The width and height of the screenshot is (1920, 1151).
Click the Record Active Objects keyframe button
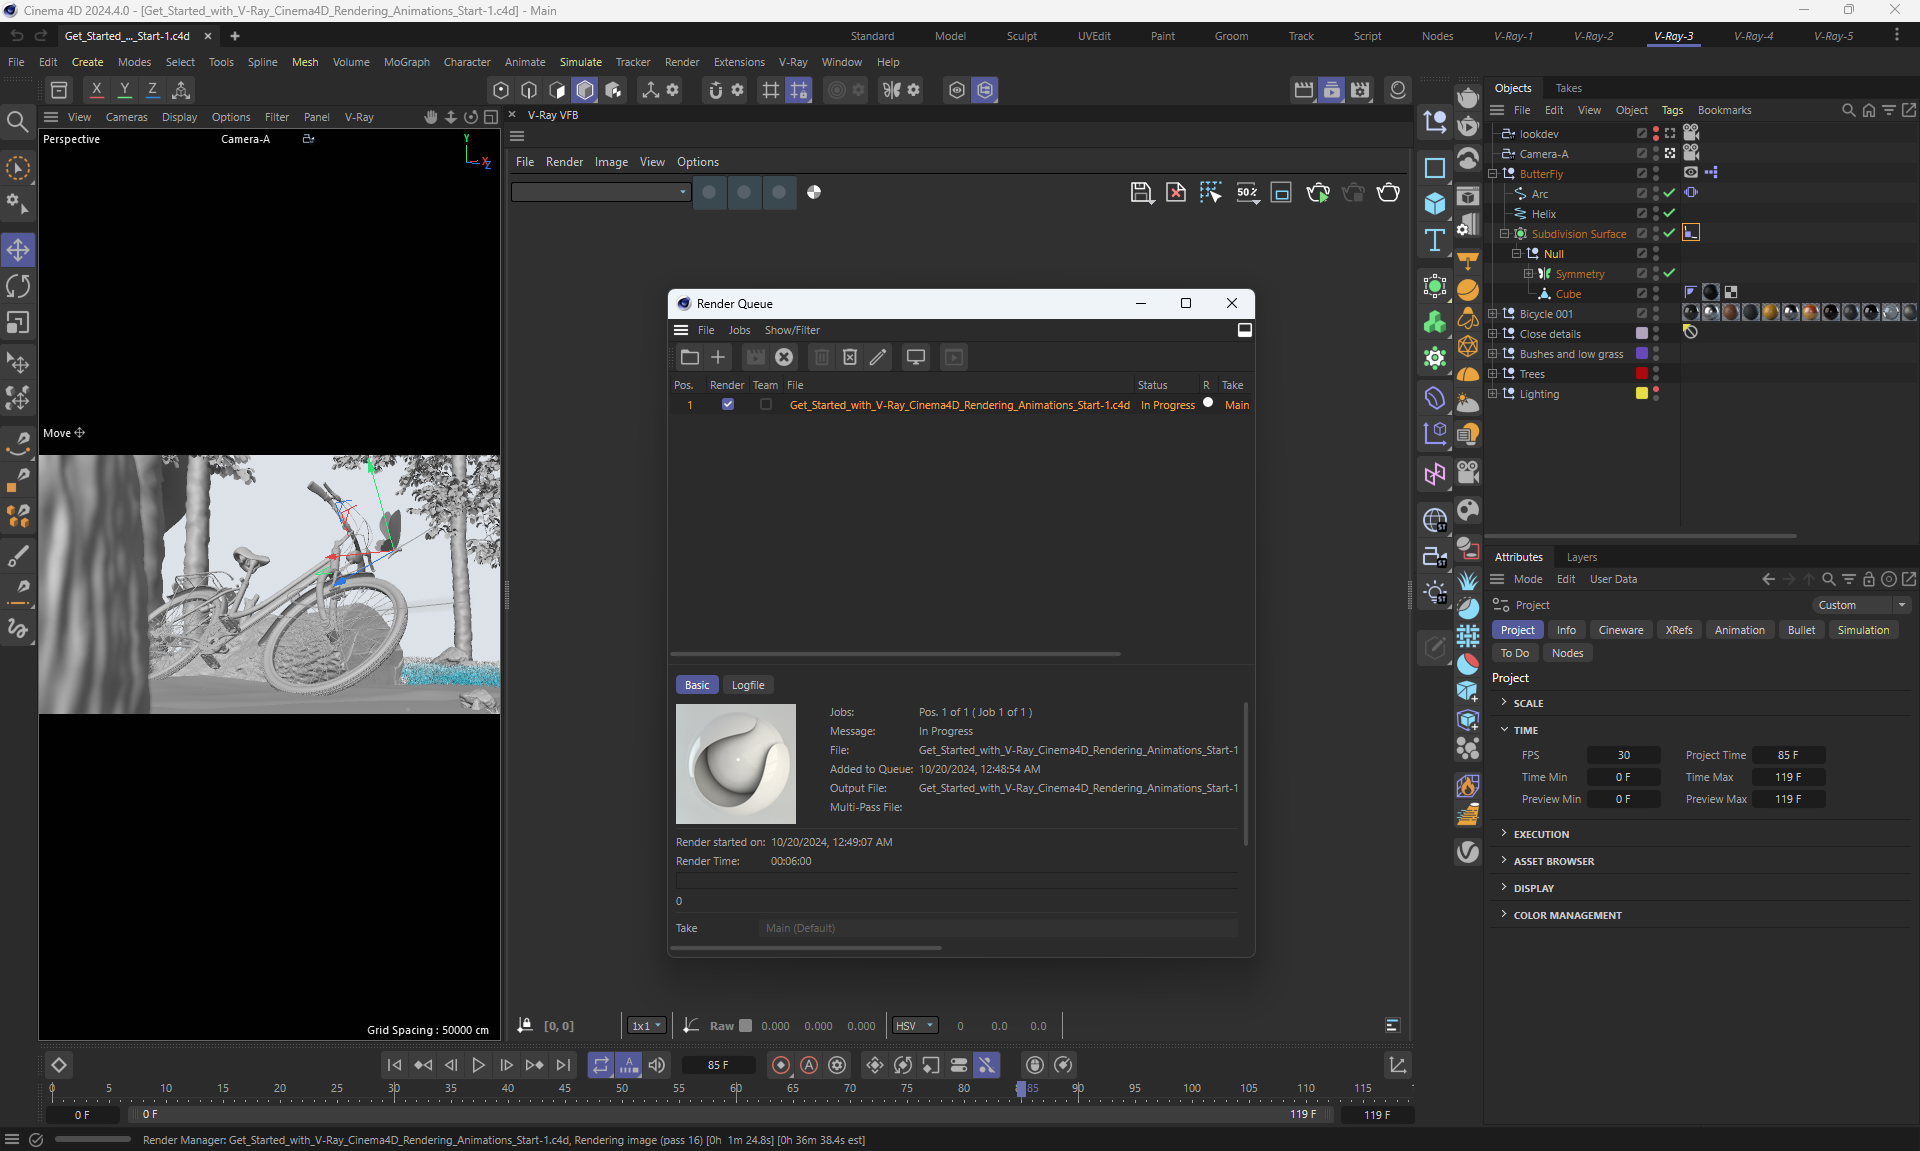pos(781,1065)
